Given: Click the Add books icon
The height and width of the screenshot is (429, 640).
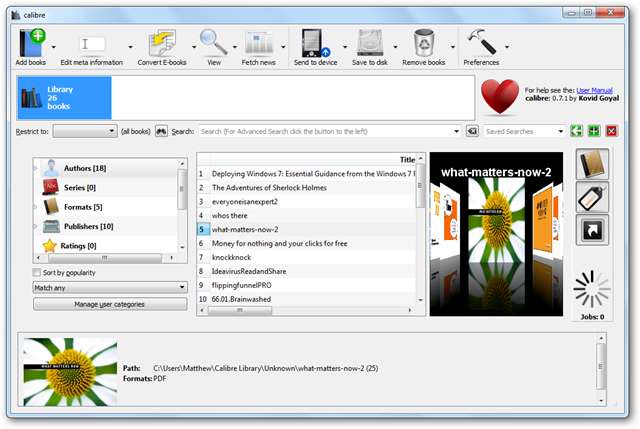Looking at the screenshot, I should pyautogui.click(x=32, y=44).
